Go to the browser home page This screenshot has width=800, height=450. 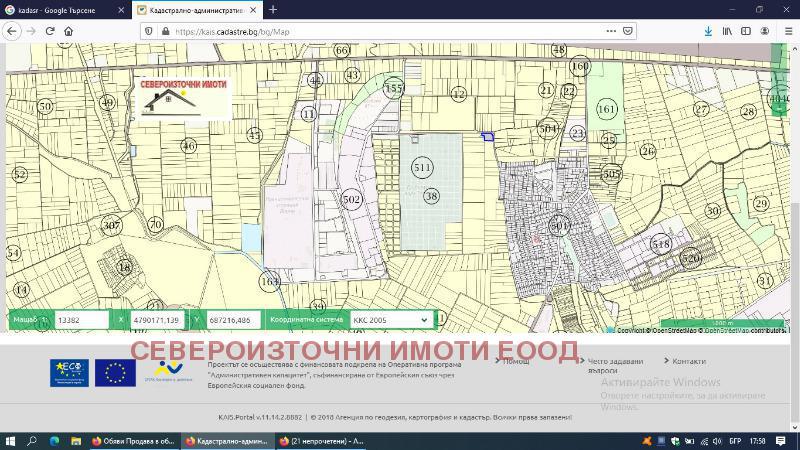[x=69, y=31]
